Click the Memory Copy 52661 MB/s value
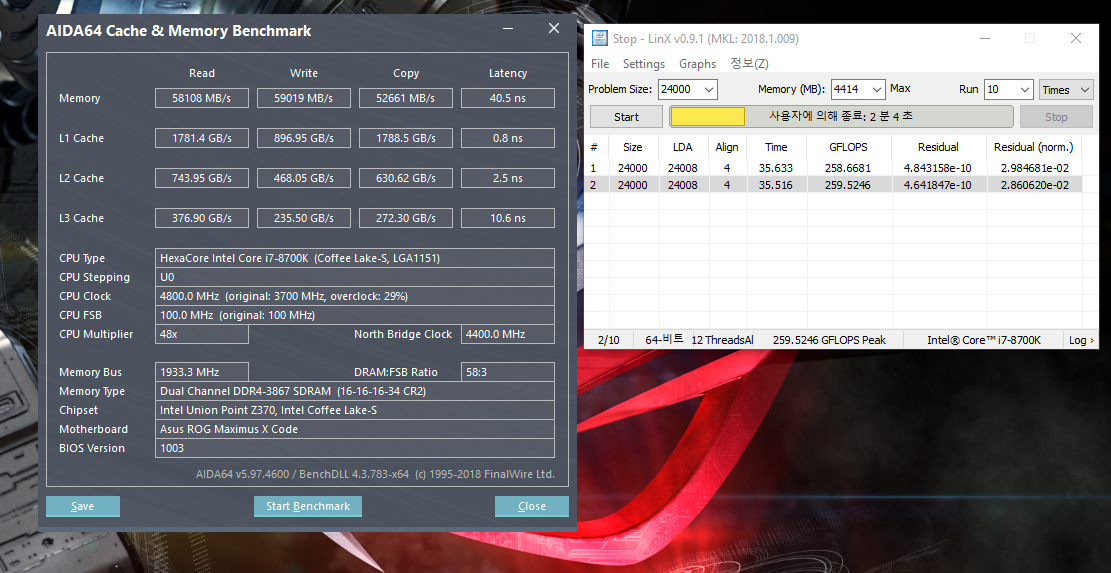This screenshot has height=573, width=1111. (406, 98)
